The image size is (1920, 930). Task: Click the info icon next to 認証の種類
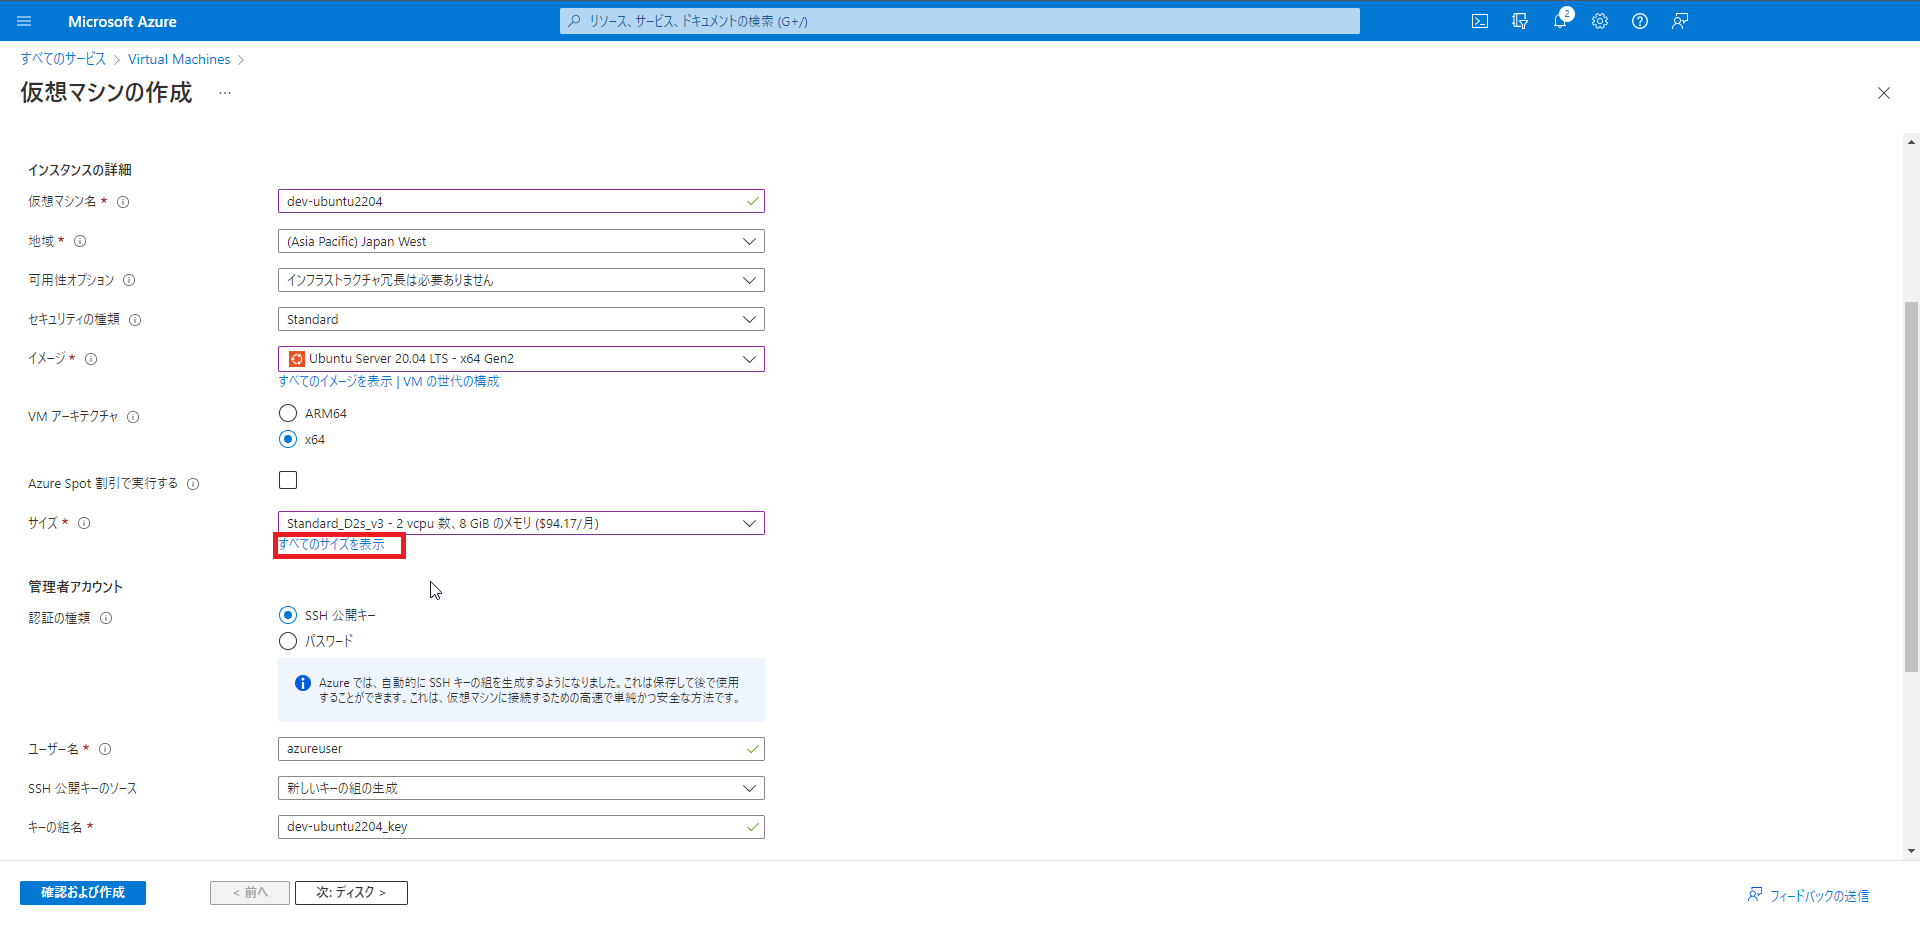click(x=106, y=618)
